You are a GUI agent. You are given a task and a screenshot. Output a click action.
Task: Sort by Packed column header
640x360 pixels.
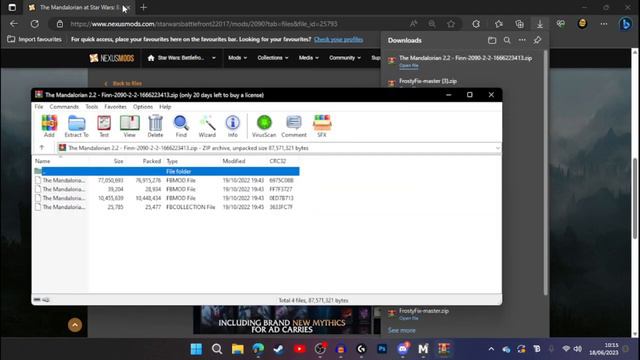coord(151,161)
